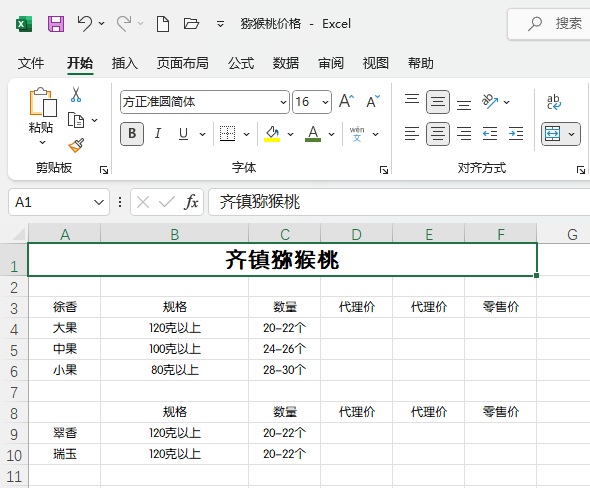Switch to the 视图 tab
Screen dimensions: 590x488
tap(376, 63)
